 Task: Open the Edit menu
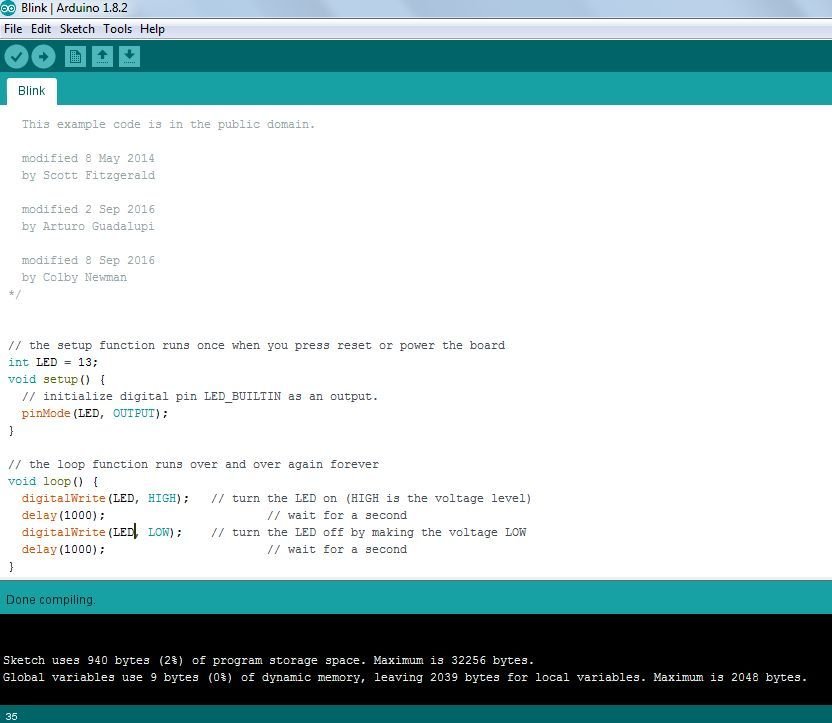tap(41, 29)
